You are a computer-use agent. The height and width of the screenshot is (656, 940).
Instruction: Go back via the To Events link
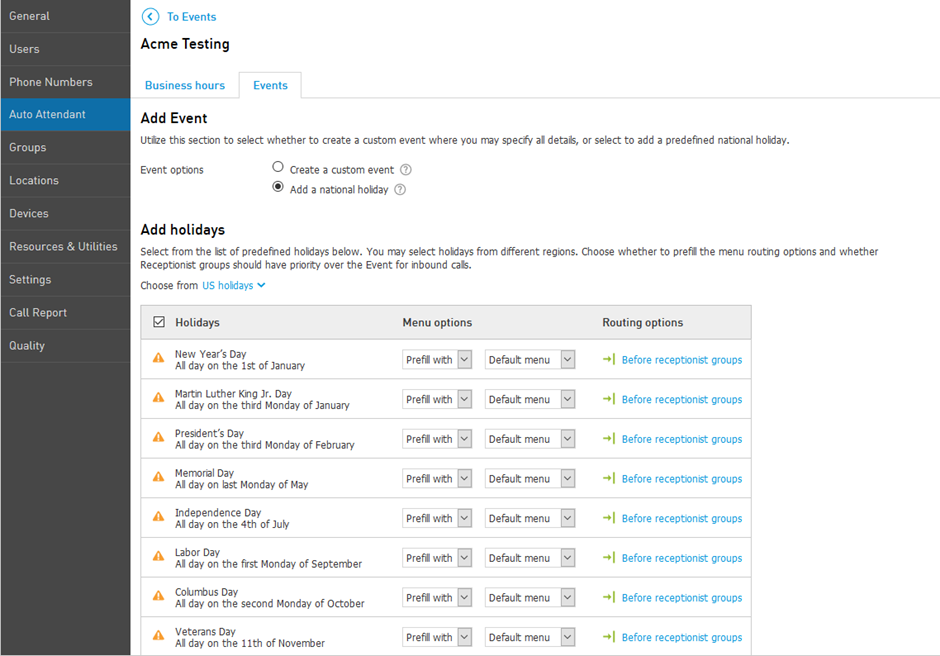coord(191,17)
